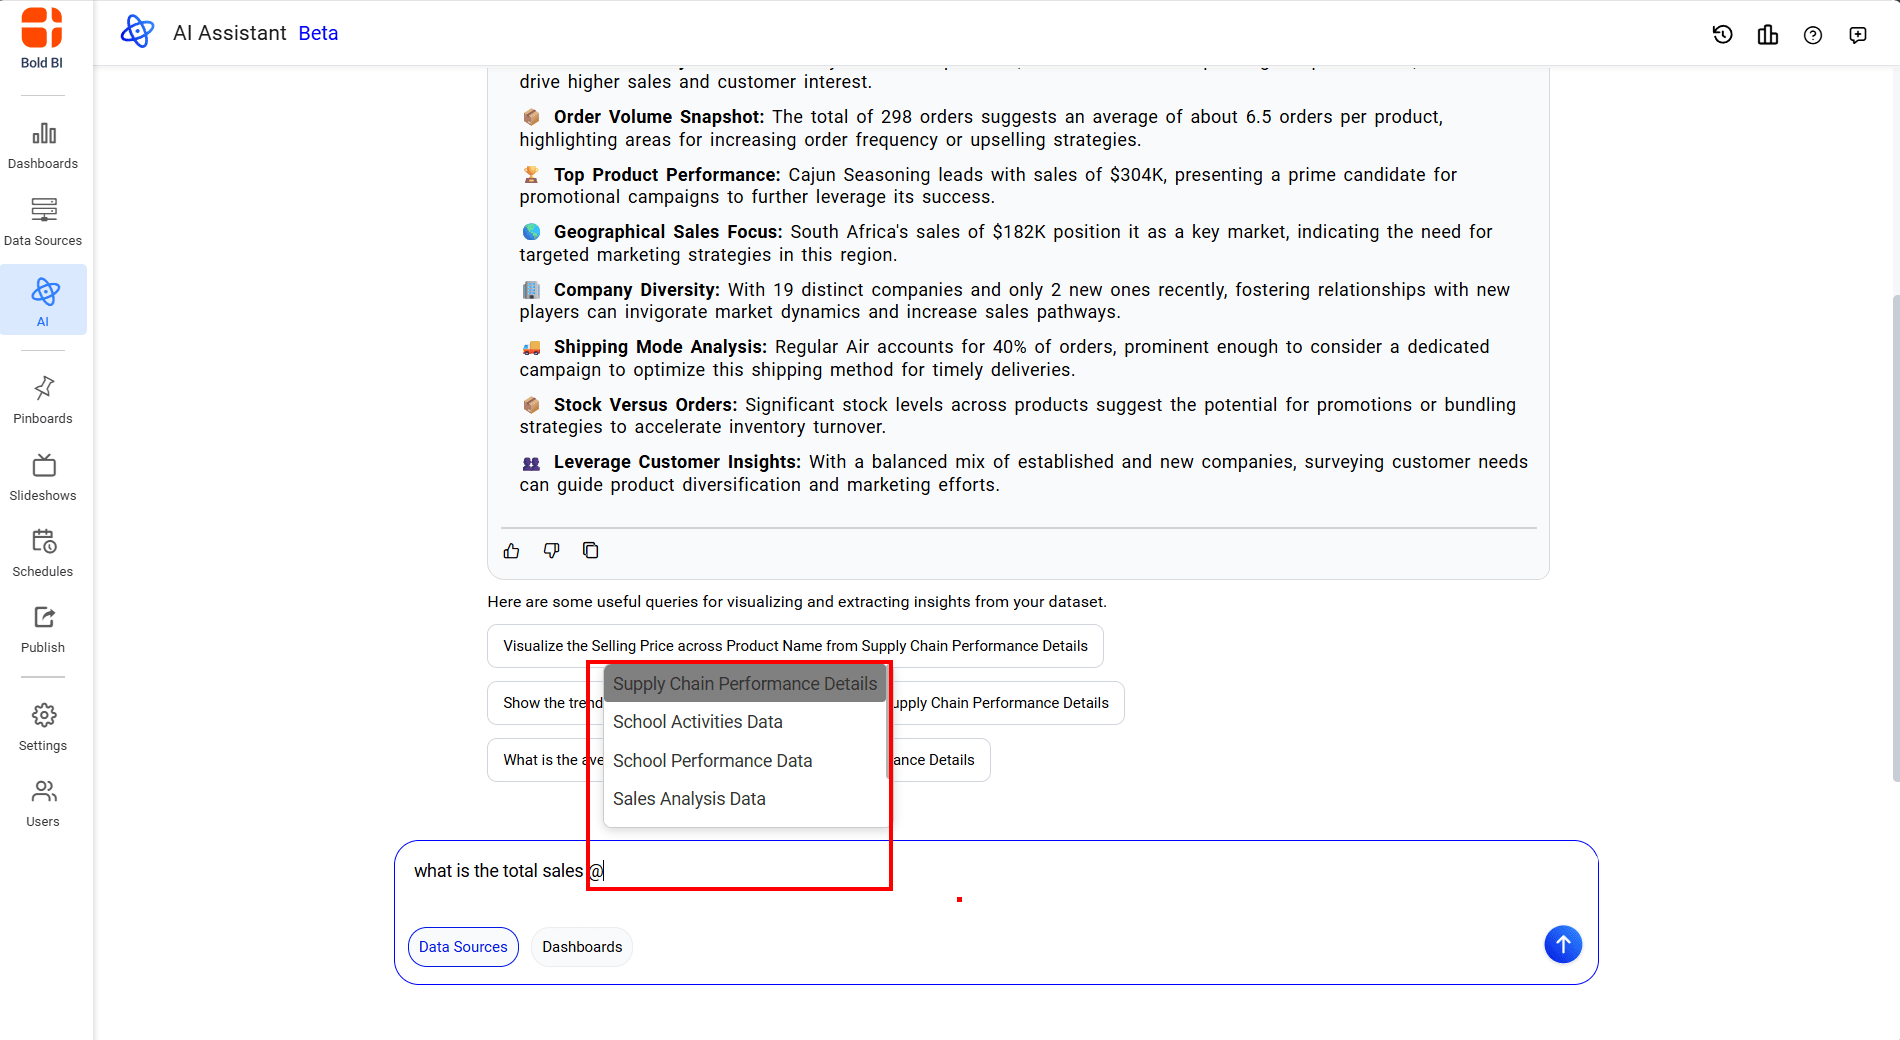
Task: Click the chart icon in top header
Action: 1767,35
